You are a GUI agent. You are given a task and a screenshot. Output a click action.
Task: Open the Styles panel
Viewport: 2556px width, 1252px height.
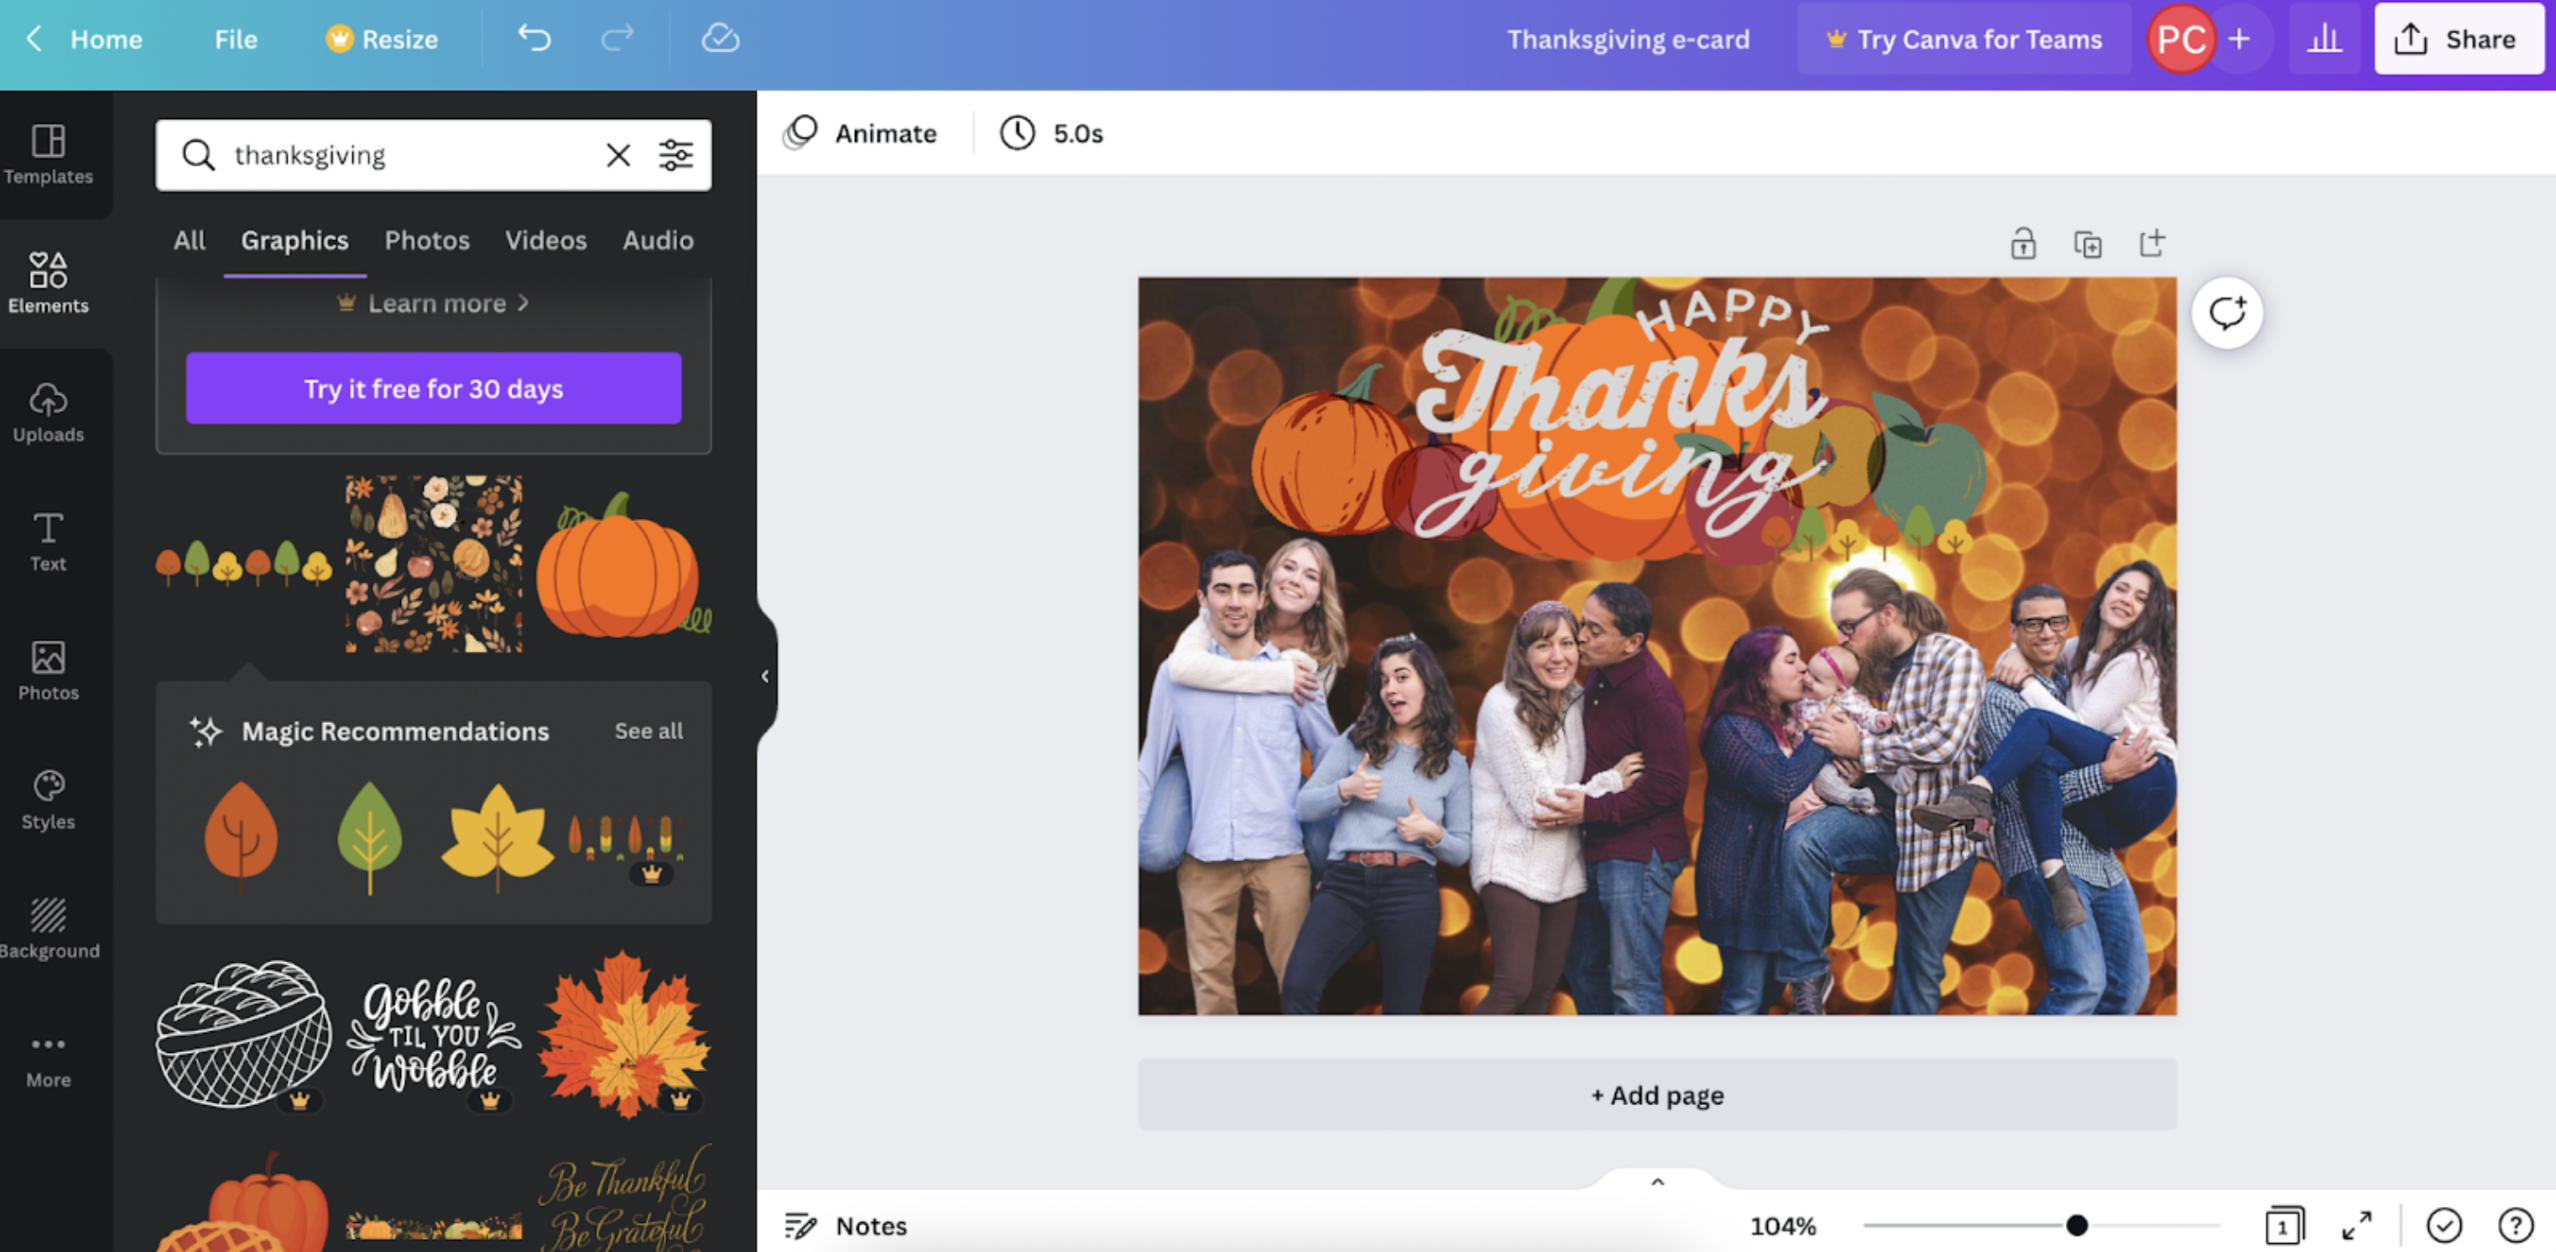click(x=48, y=799)
